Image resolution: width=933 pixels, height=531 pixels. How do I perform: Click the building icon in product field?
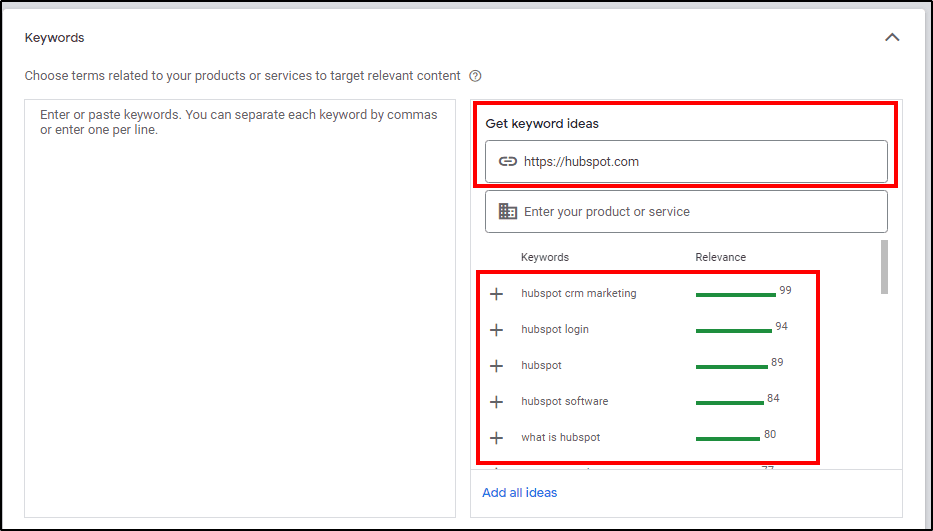click(507, 211)
